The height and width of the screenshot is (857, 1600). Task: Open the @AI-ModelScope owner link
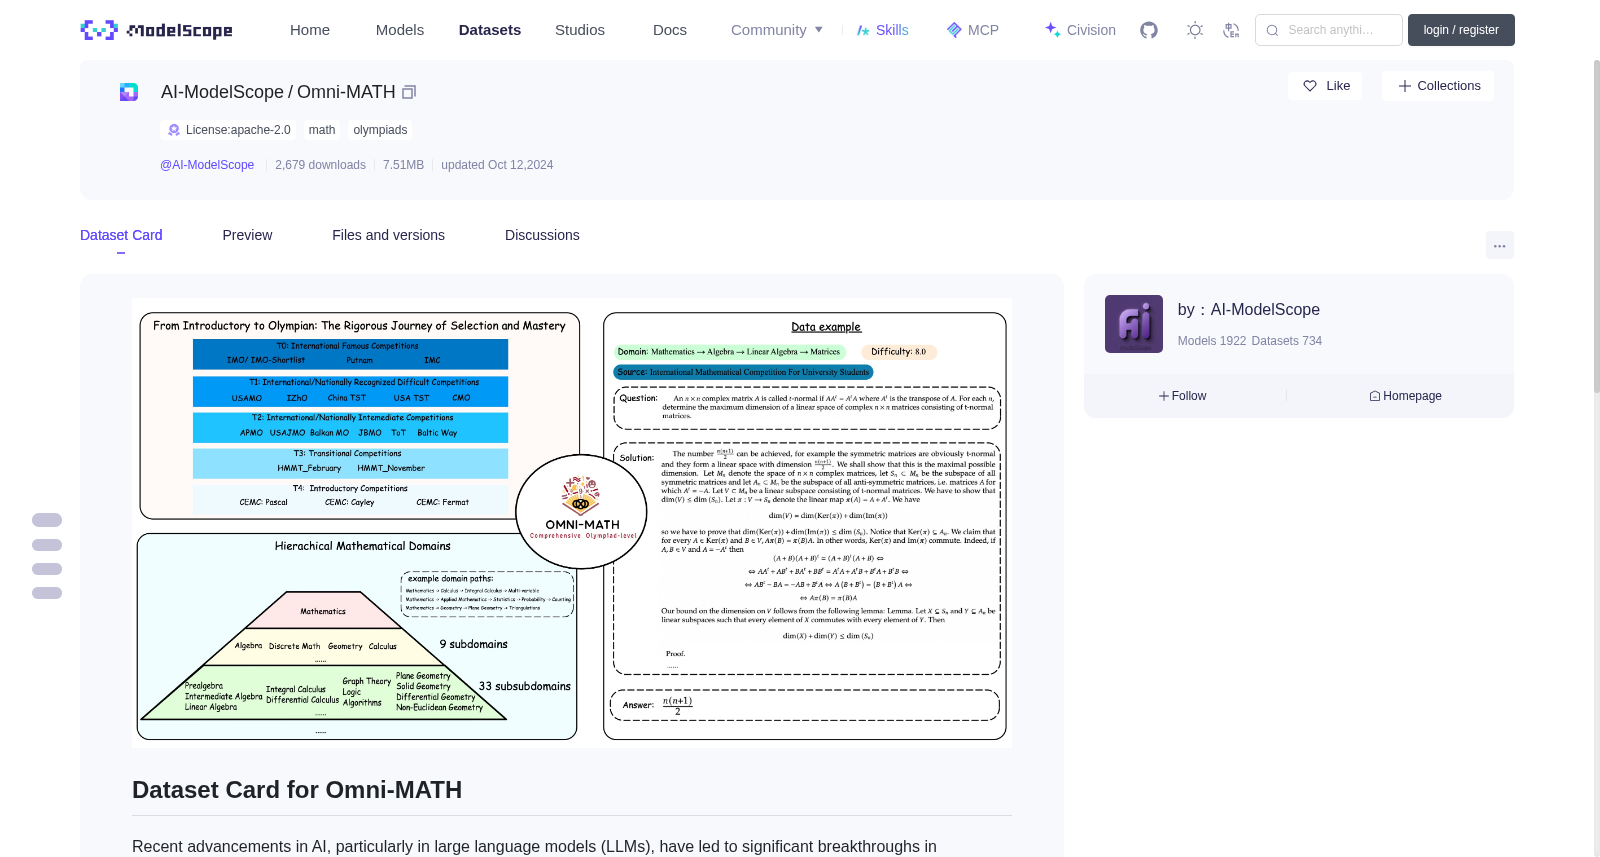207,165
